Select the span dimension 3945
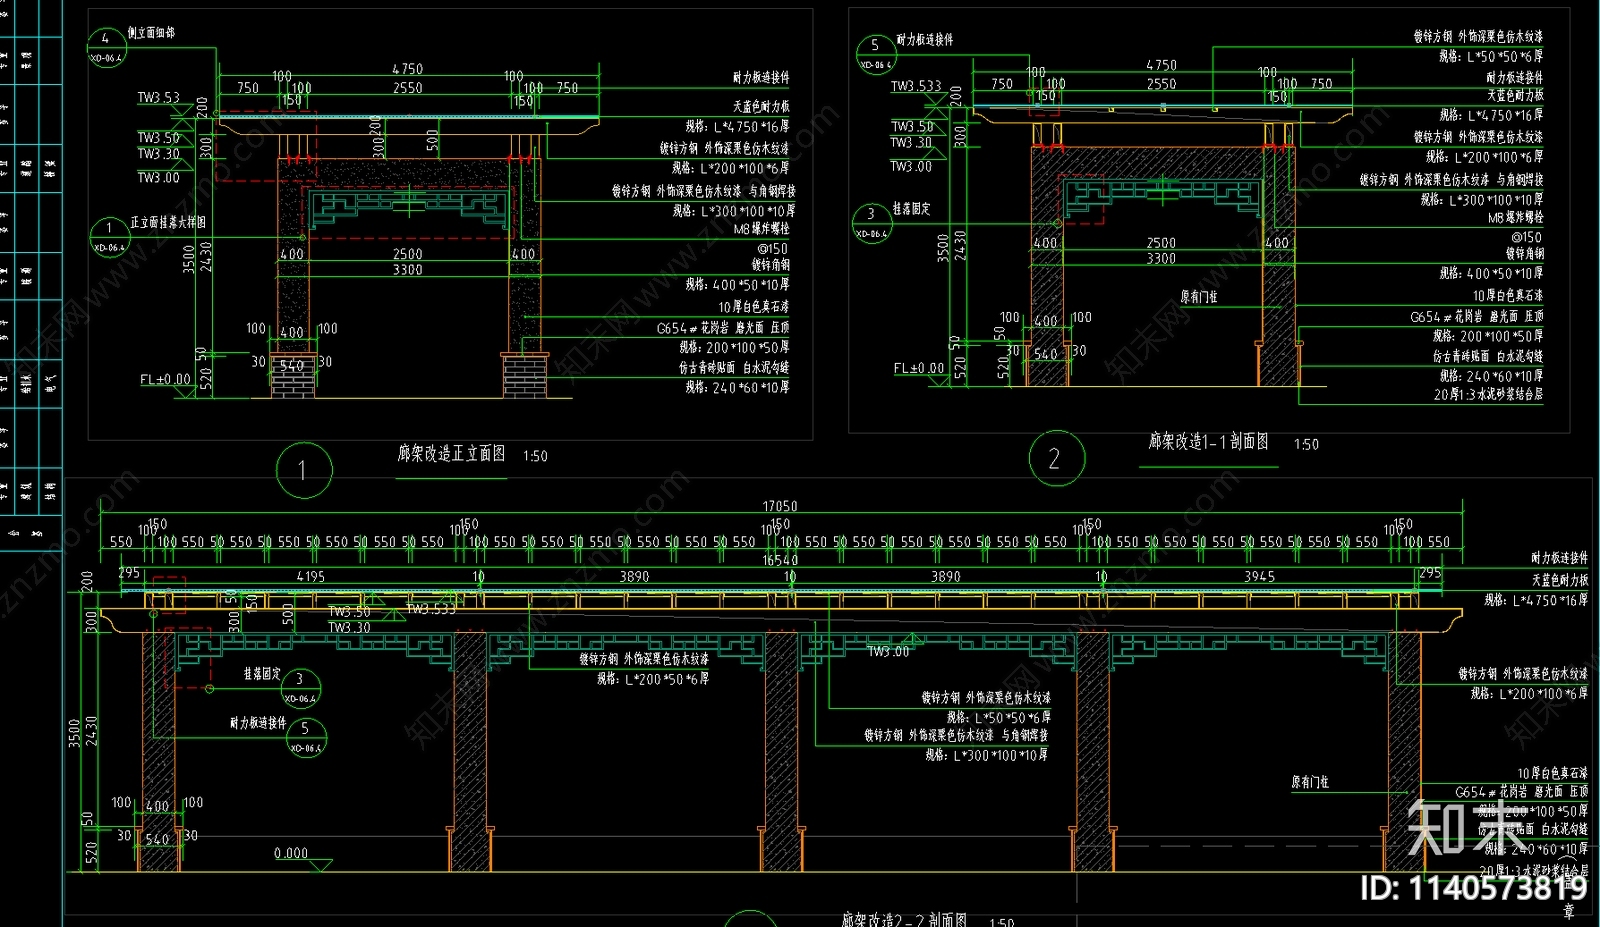The width and height of the screenshot is (1600, 927). point(1259,577)
